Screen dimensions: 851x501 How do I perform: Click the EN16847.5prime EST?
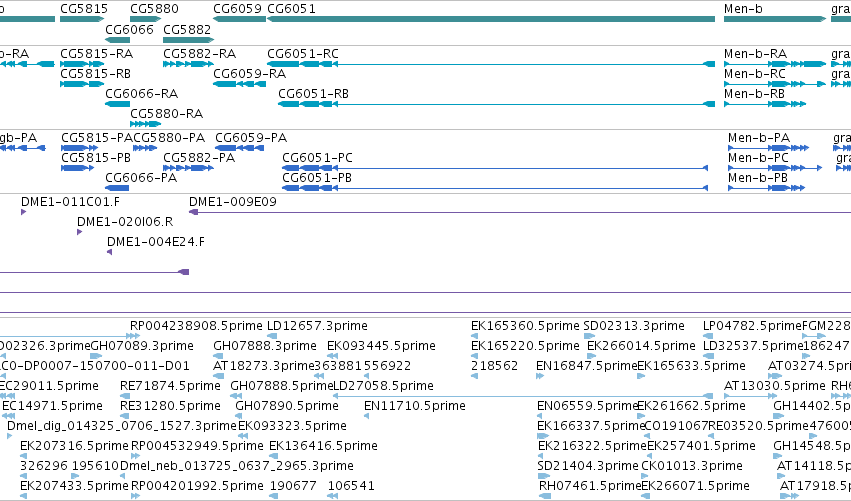tap(540, 377)
